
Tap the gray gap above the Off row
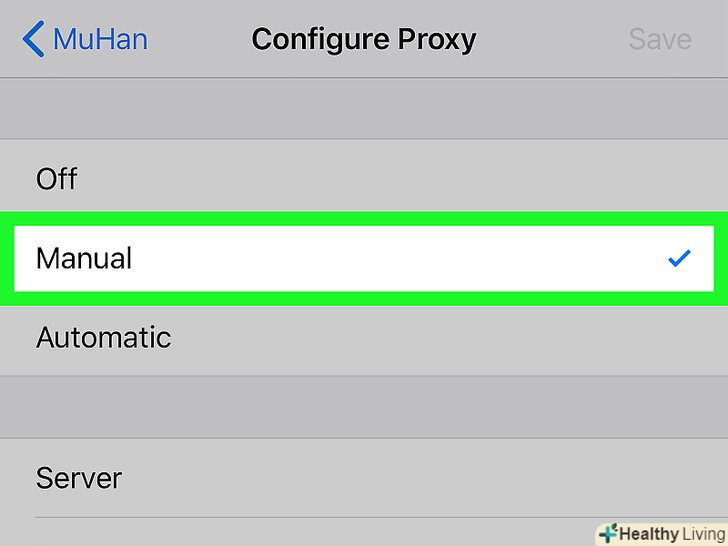tap(364, 108)
